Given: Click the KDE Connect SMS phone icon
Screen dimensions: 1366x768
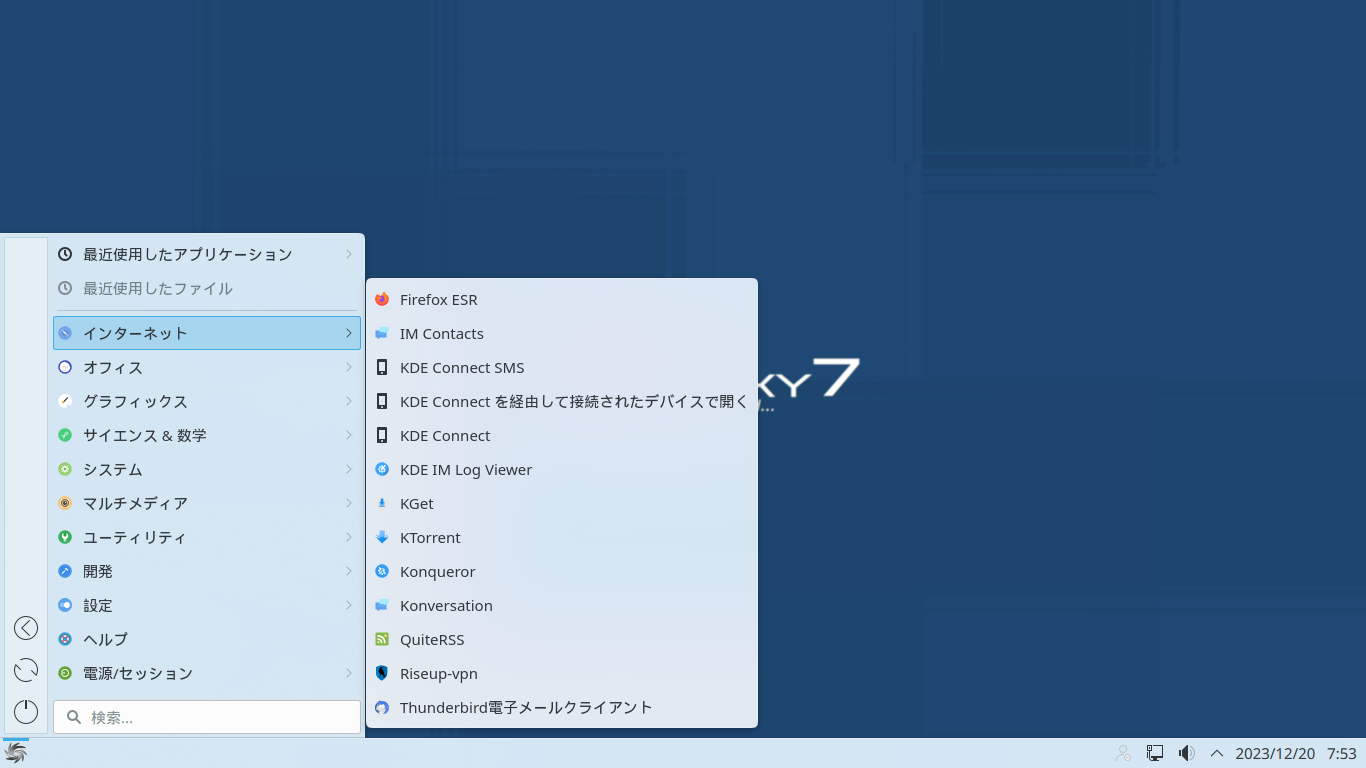Looking at the screenshot, I should click(x=382, y=367).
